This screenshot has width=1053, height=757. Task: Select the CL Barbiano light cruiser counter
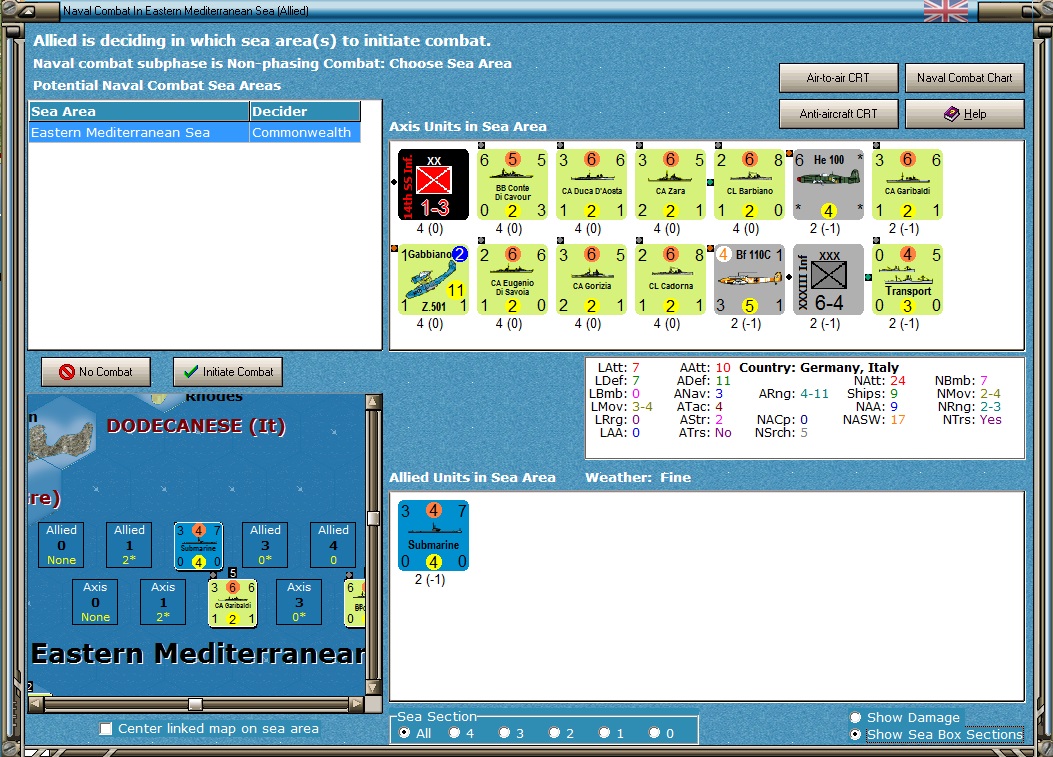(749, 184)
